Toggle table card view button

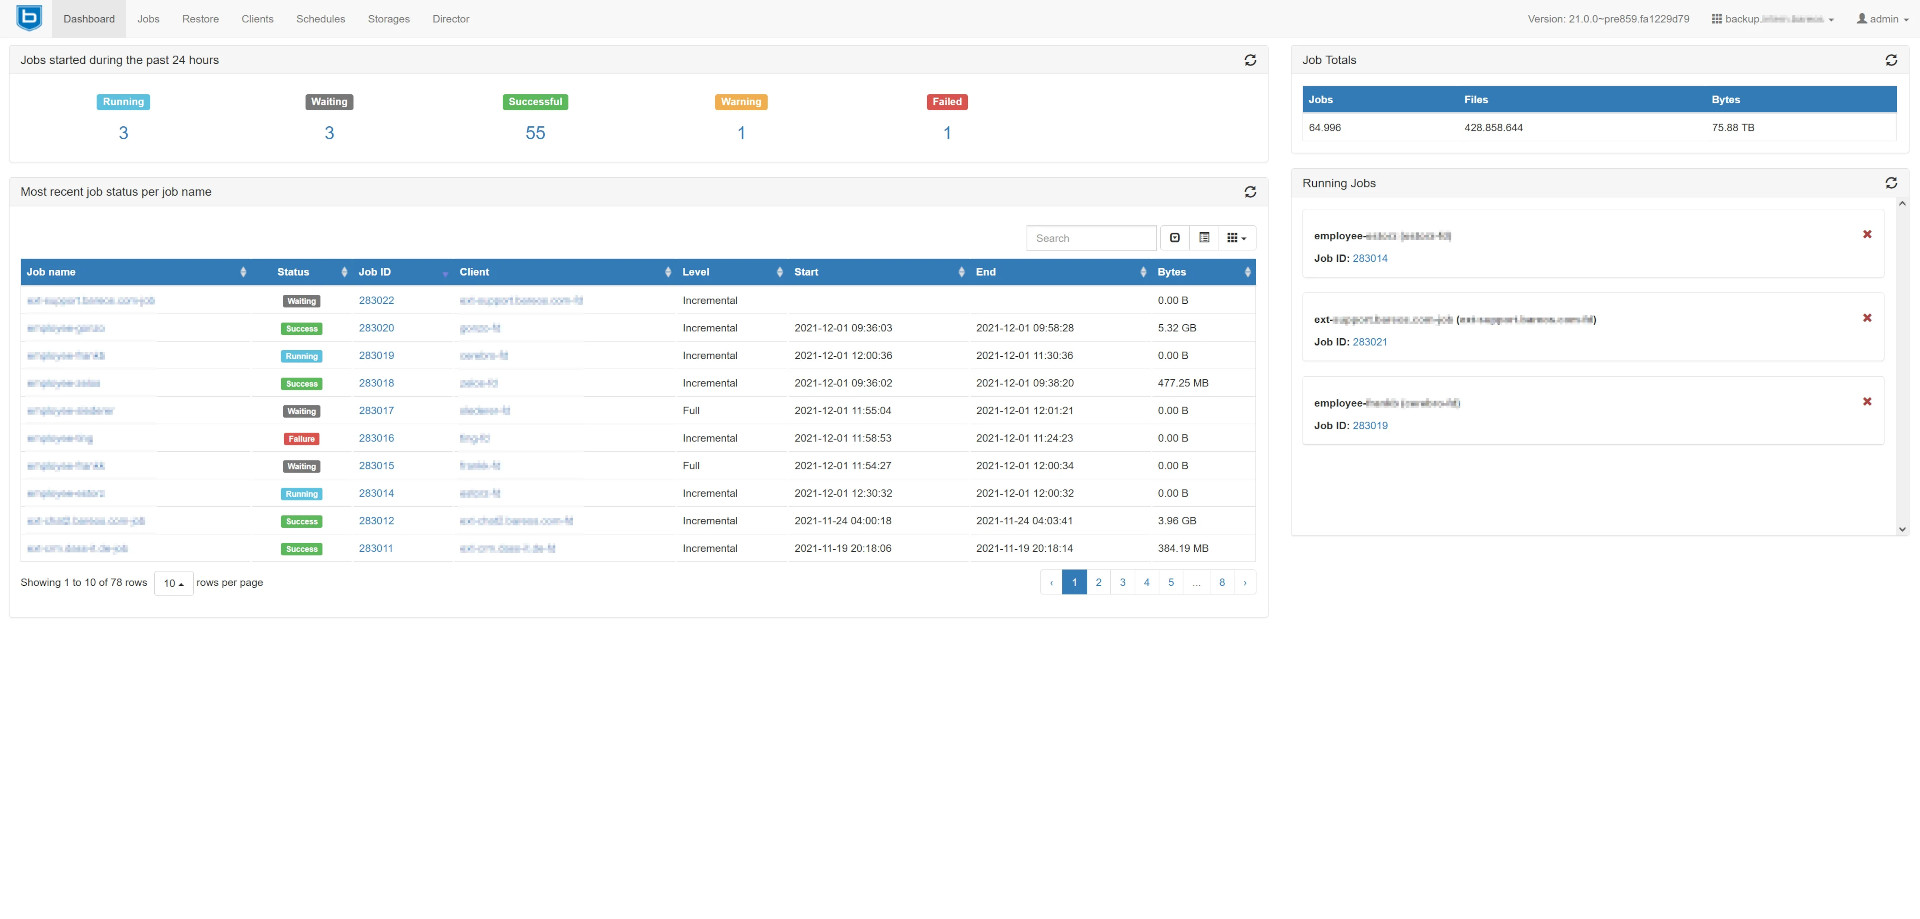pos(1204,238)
